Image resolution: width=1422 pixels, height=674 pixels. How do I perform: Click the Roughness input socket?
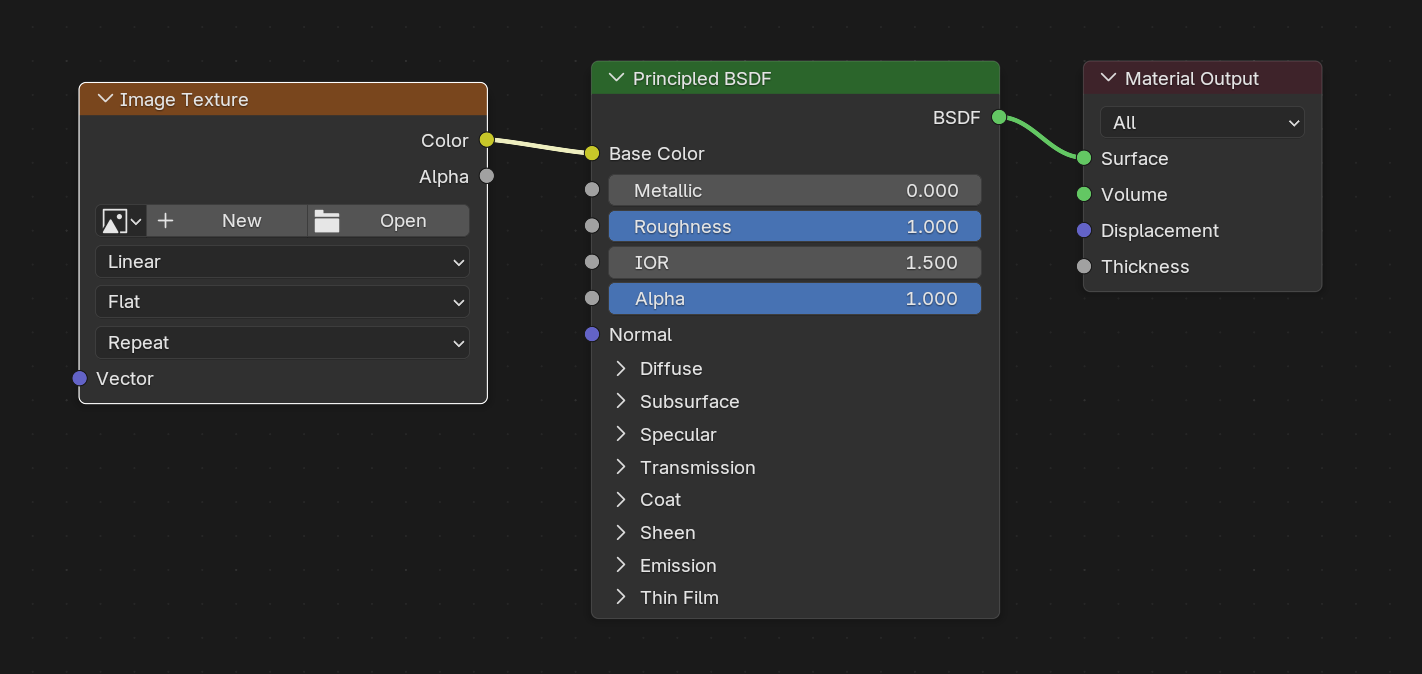tap(592, 226)
